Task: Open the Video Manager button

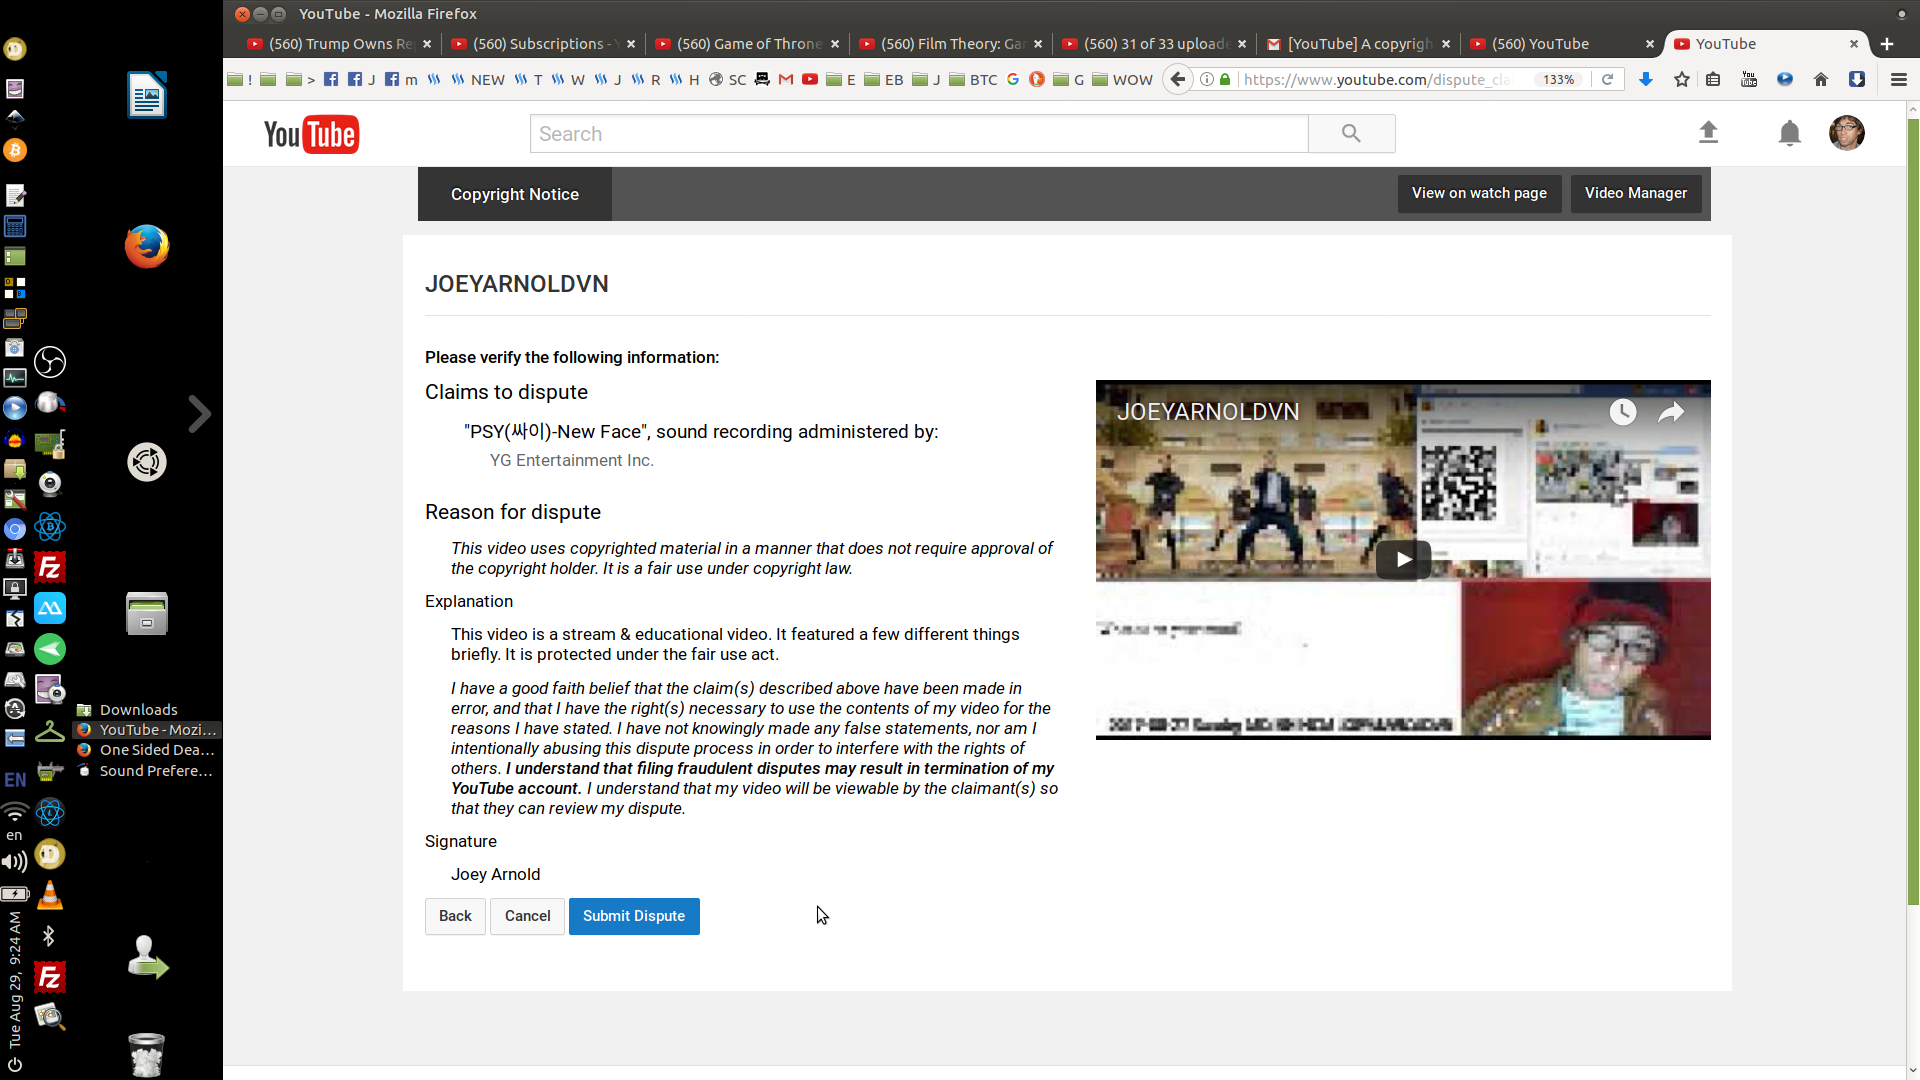Action: [1636, 193]
